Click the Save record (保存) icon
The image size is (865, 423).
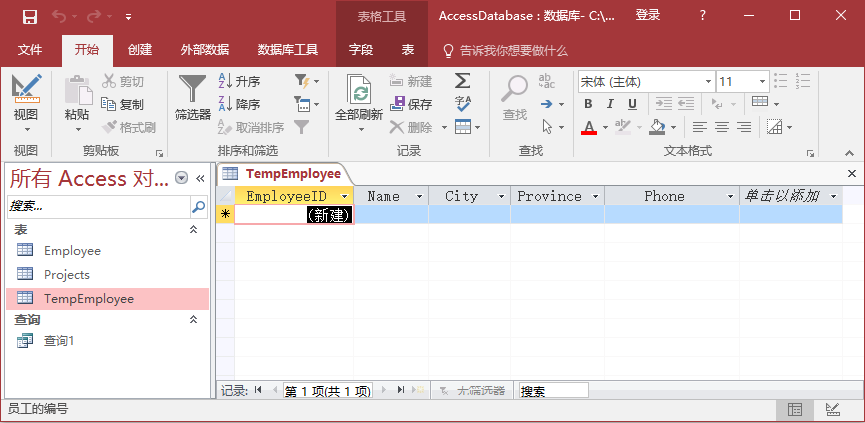(x=398, y=104)
